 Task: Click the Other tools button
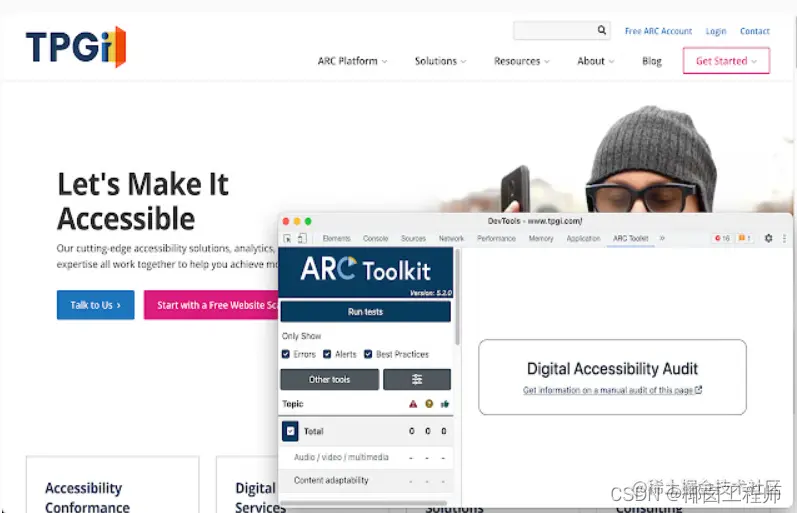329,379
